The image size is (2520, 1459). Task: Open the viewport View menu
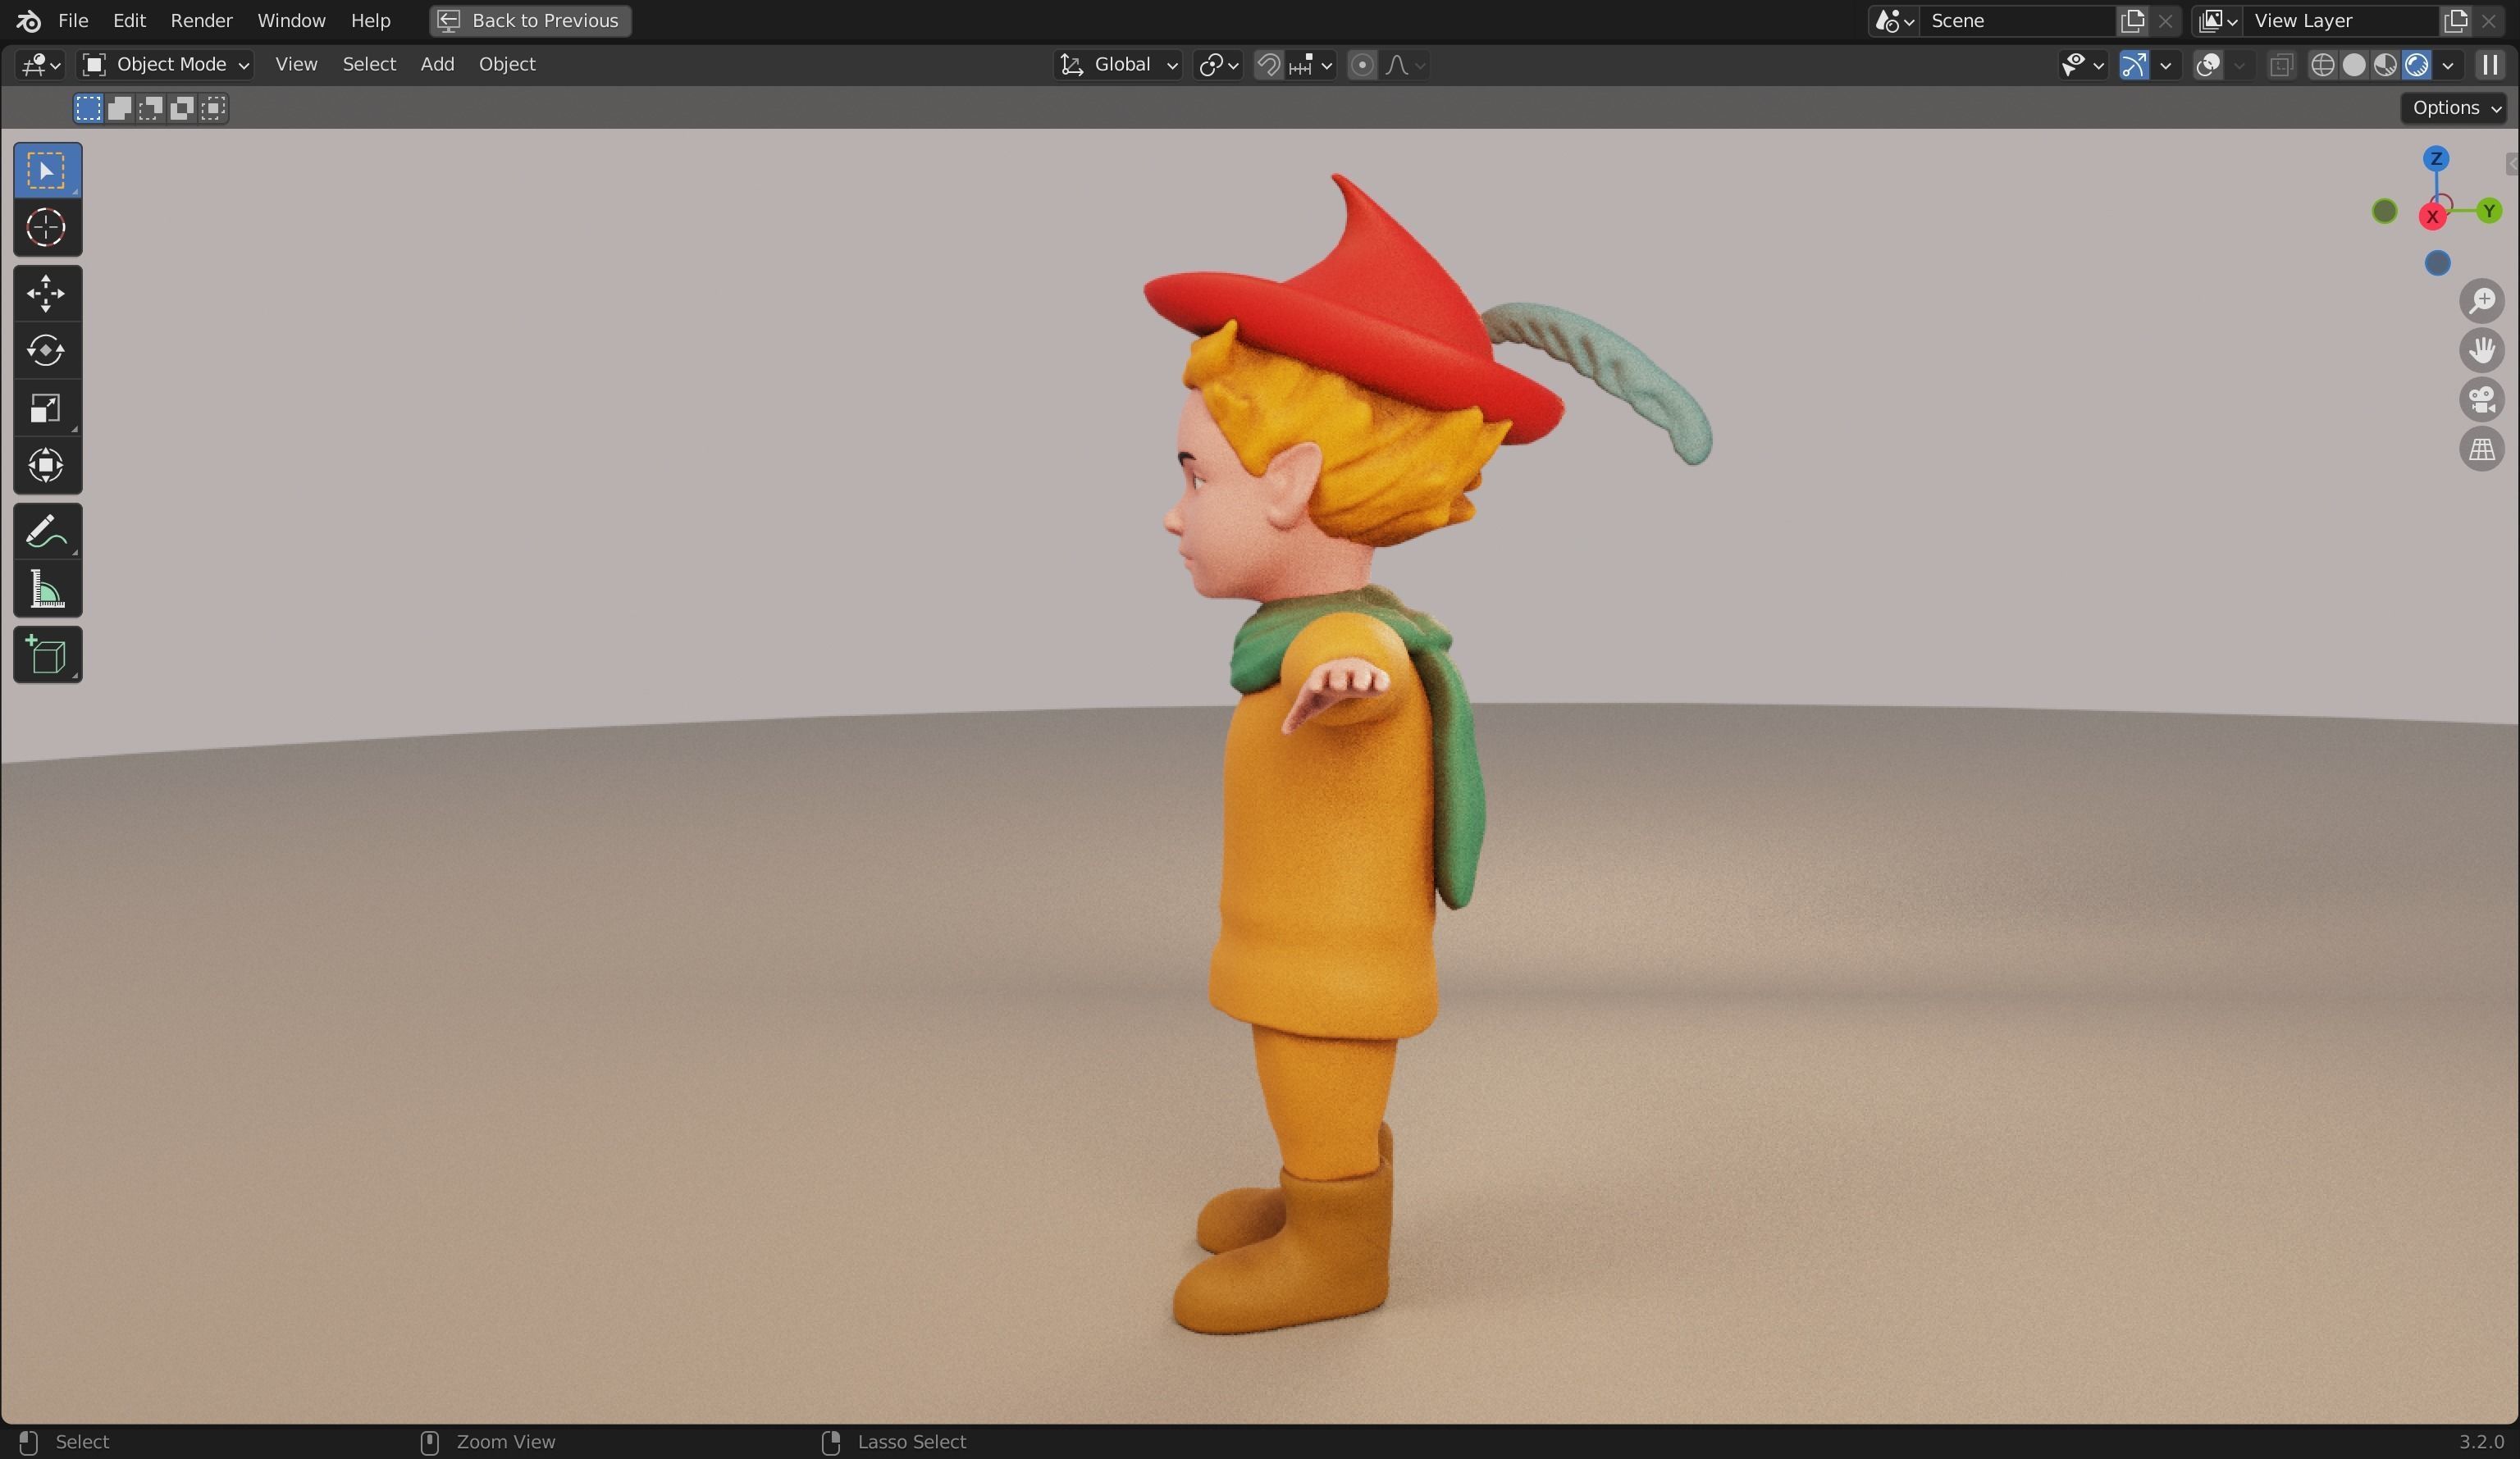[x=296, y=64]
